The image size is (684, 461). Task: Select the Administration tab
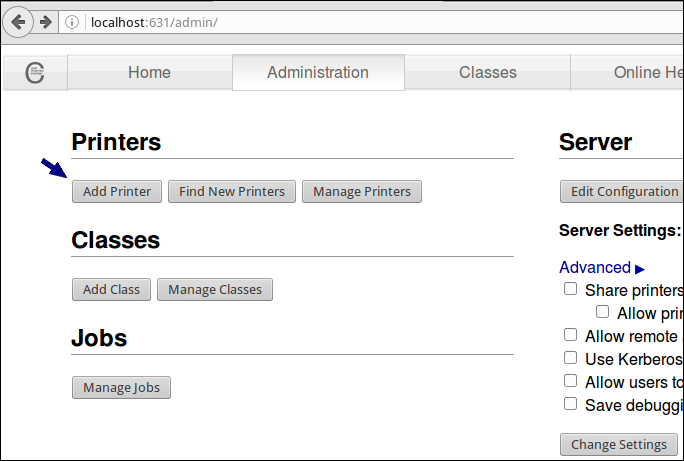[x=318, y=72]
